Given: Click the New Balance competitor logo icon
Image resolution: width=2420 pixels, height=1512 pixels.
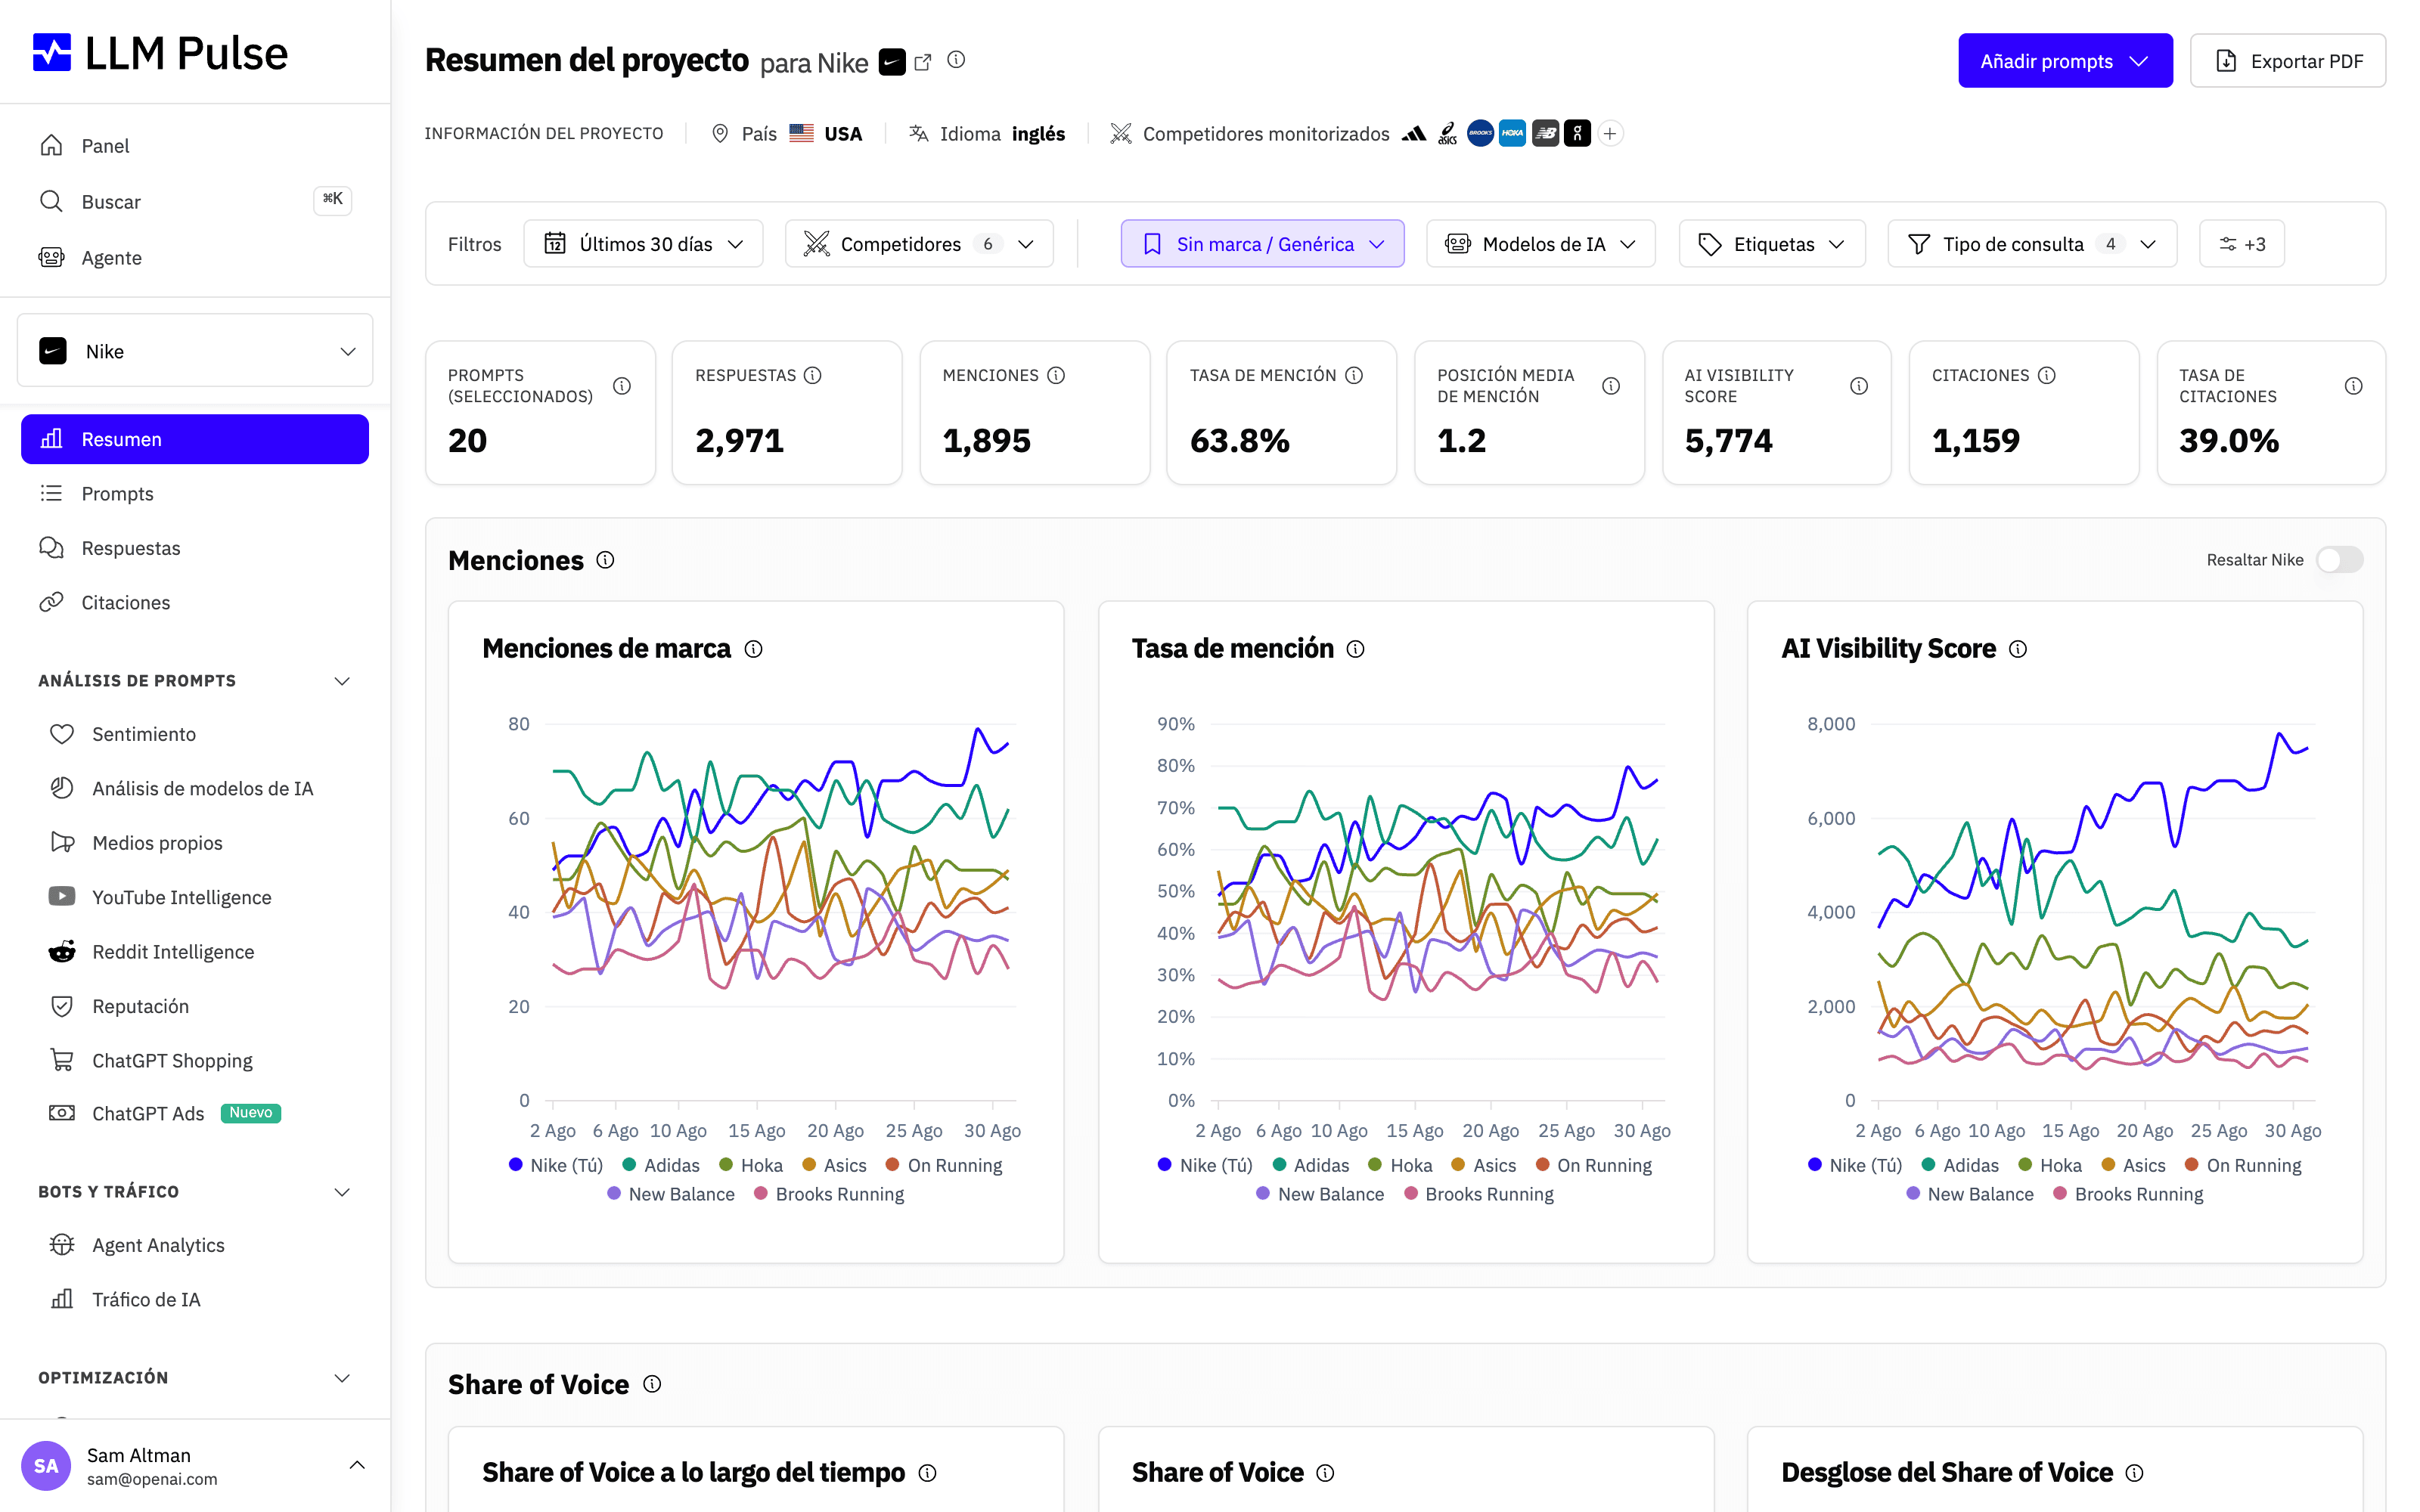Looking at the screenshot, I should click(1545, 134).
